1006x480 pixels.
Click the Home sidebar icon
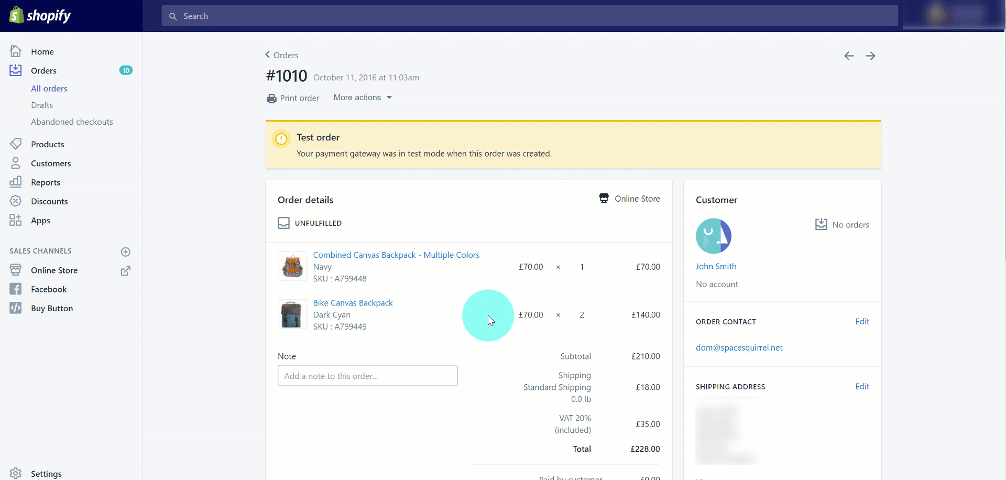click(15, 51)
